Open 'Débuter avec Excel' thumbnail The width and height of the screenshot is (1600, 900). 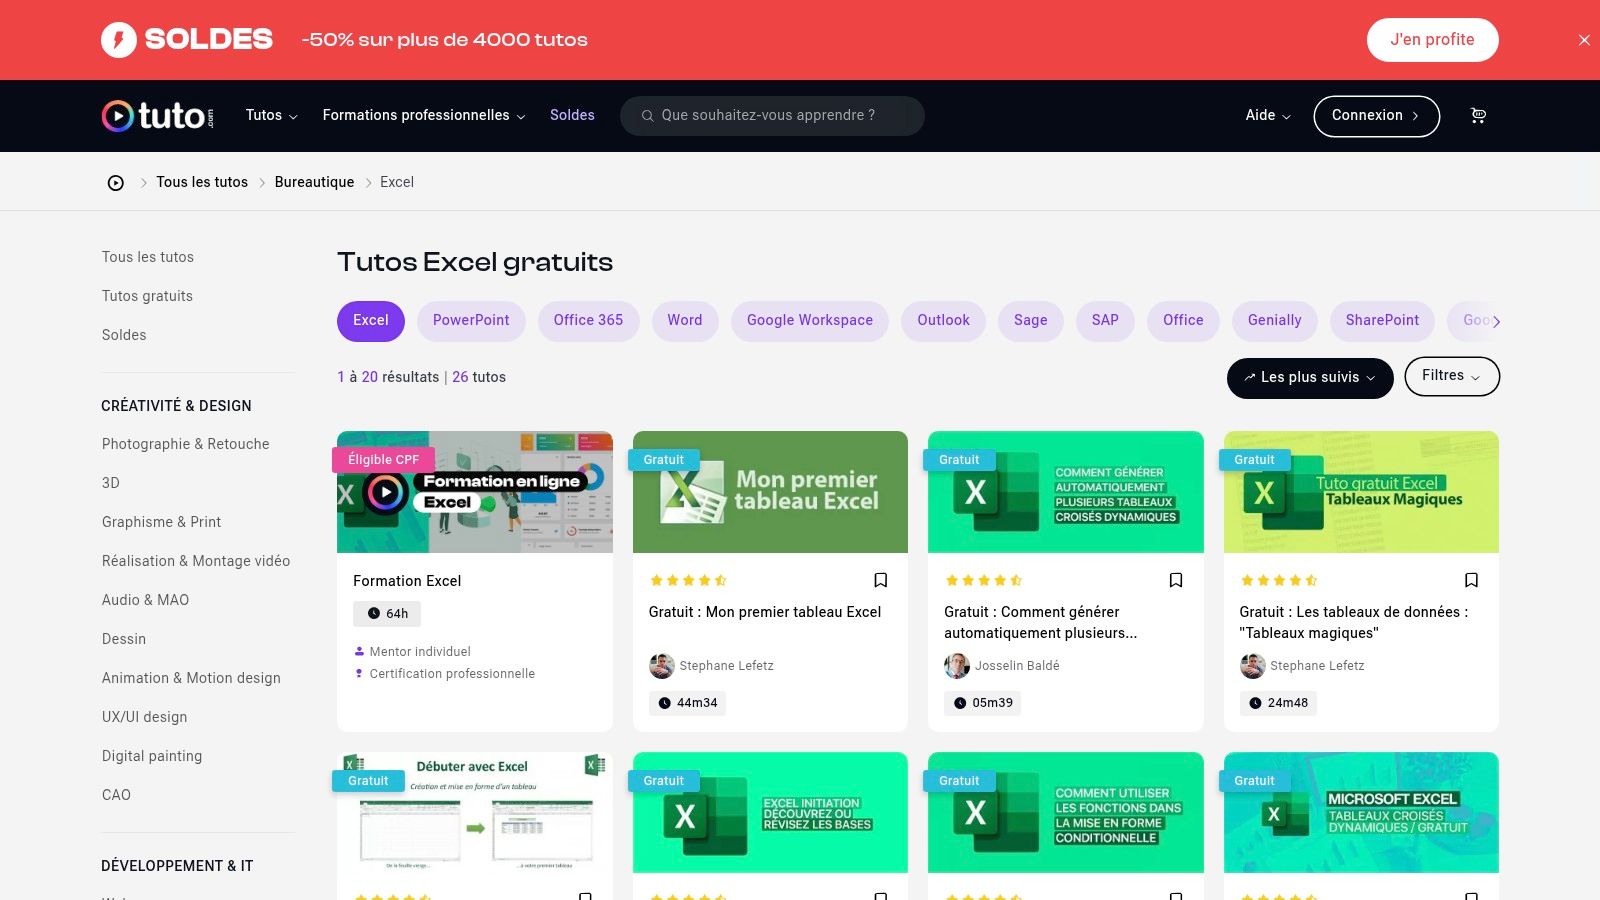[475, 813]
